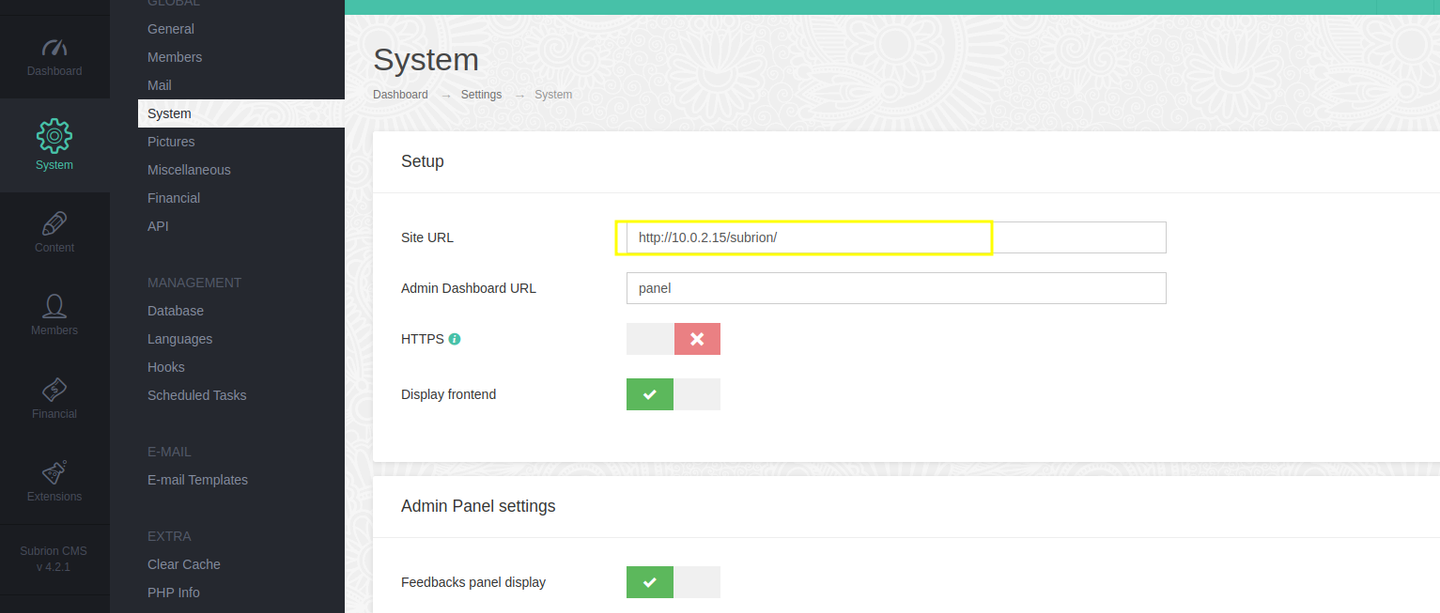Open the Financial tag icon
The height and width of the screenshot is (613, 1440).
click(54, 389)
